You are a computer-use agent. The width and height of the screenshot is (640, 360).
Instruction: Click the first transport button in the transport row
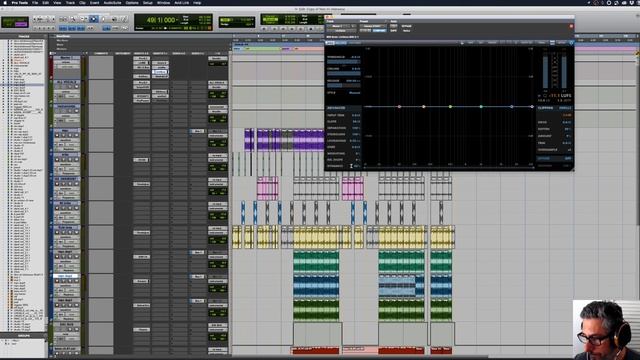(264, 29)
